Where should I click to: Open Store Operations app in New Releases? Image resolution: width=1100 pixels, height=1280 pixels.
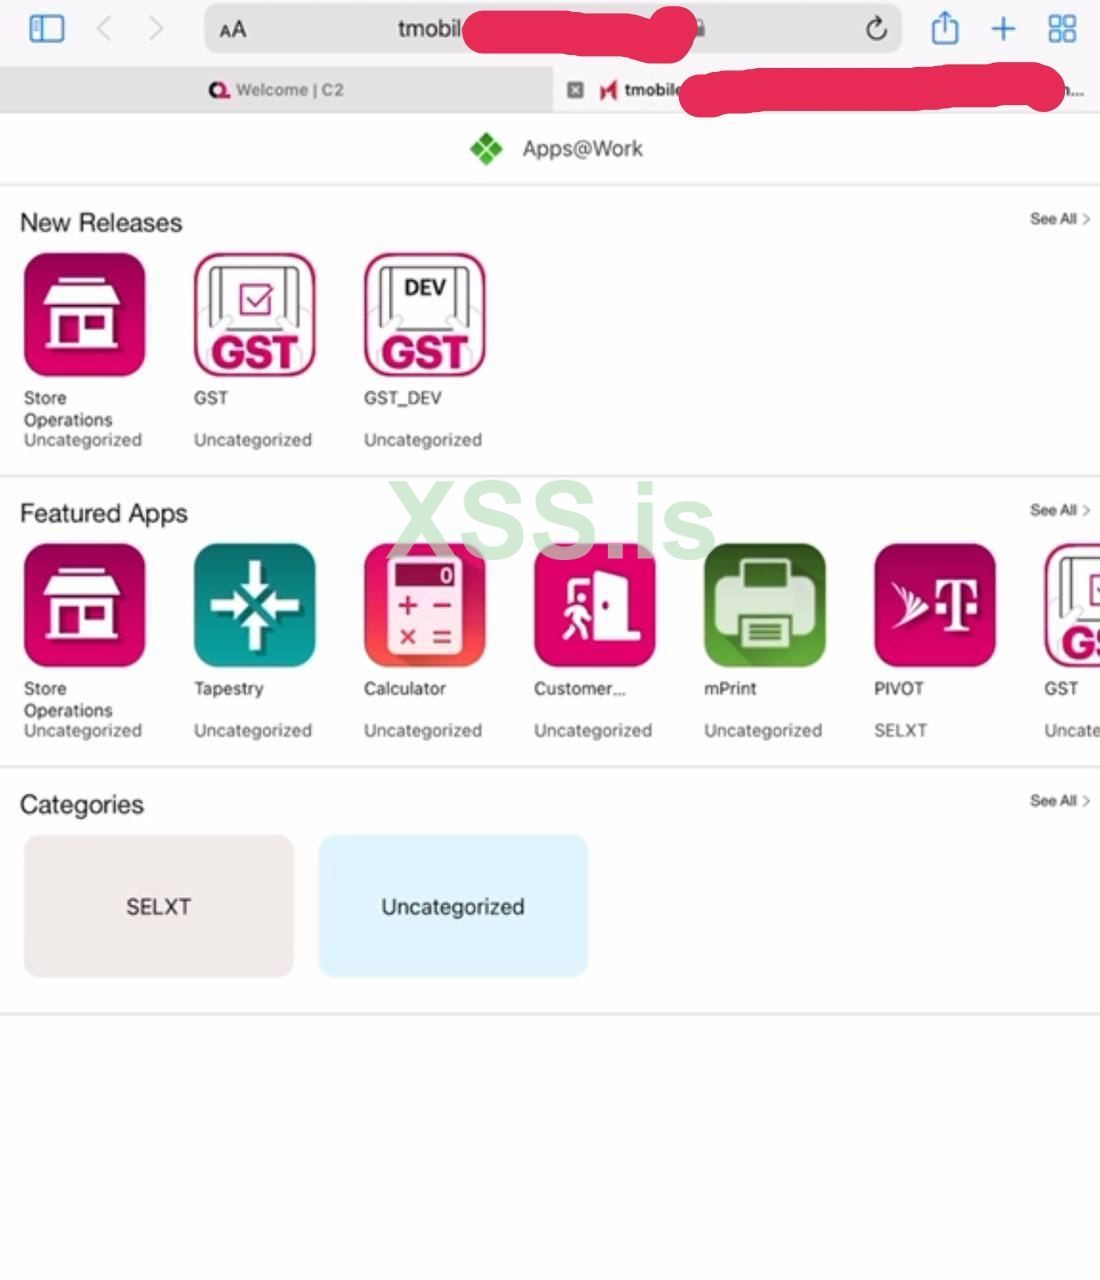click(x=84, y=315)
